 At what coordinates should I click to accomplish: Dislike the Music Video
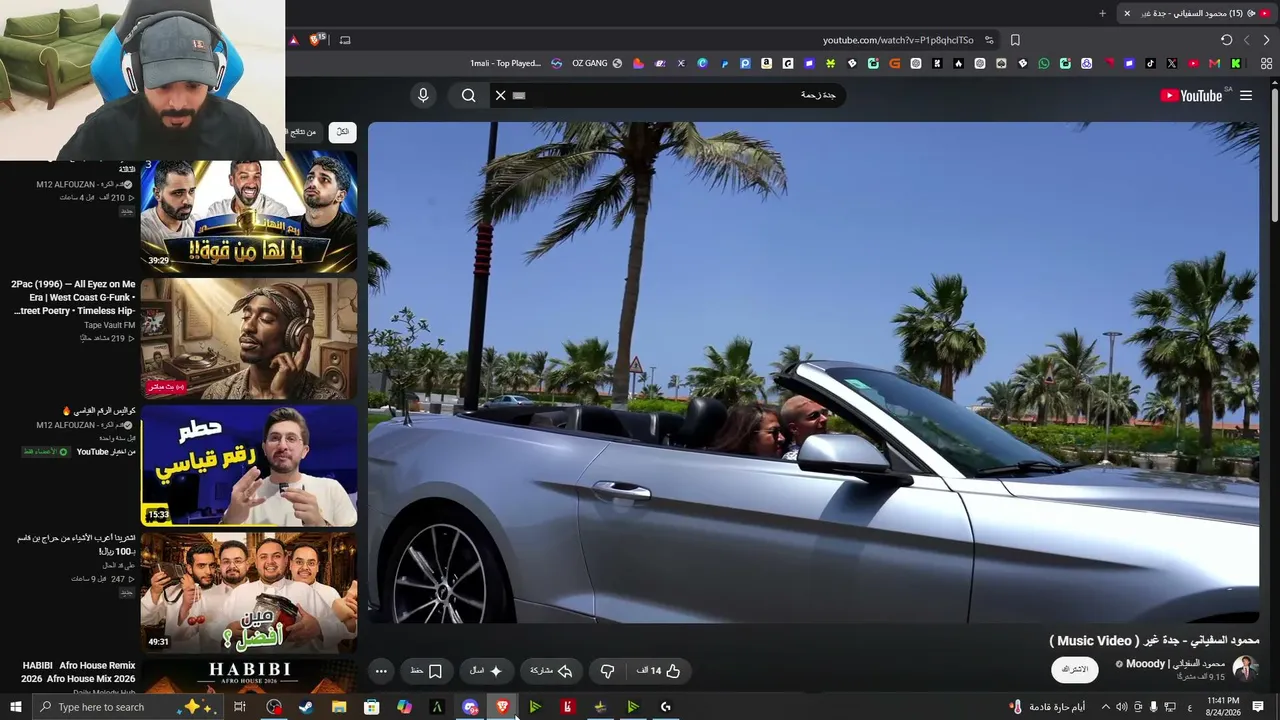click(607, 671)
